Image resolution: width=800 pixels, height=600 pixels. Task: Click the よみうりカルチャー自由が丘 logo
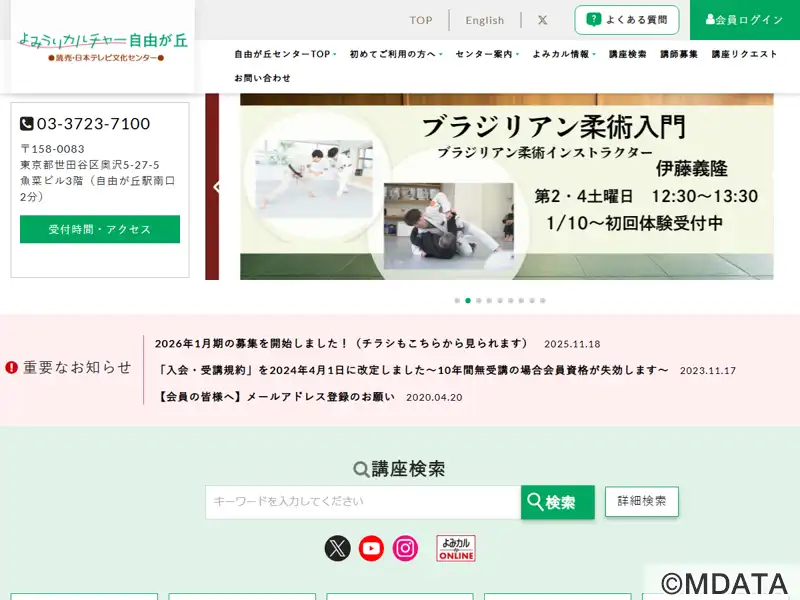103,46
